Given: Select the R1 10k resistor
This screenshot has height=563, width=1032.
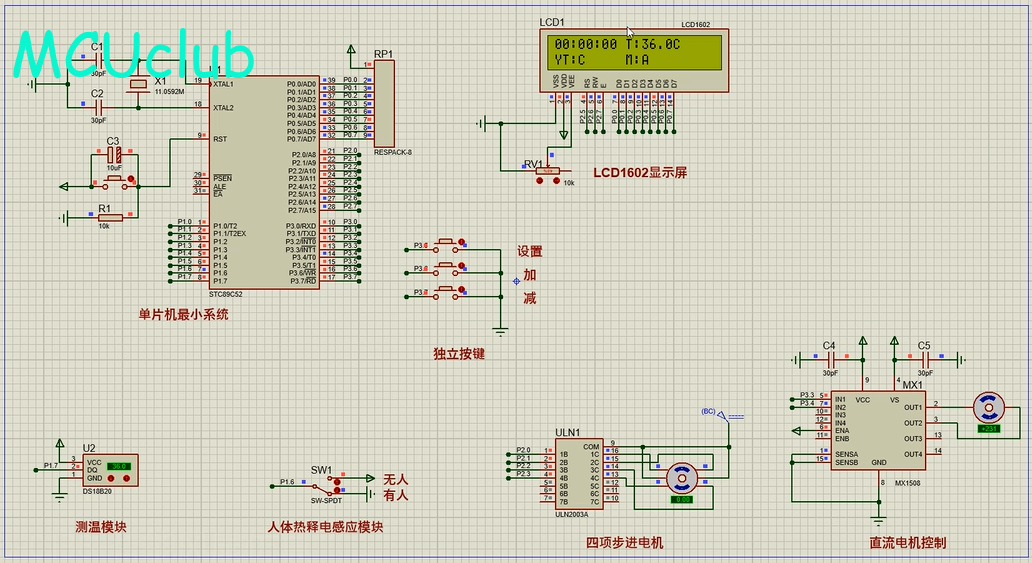Looking at the screenshot, I should click(109, 217).
